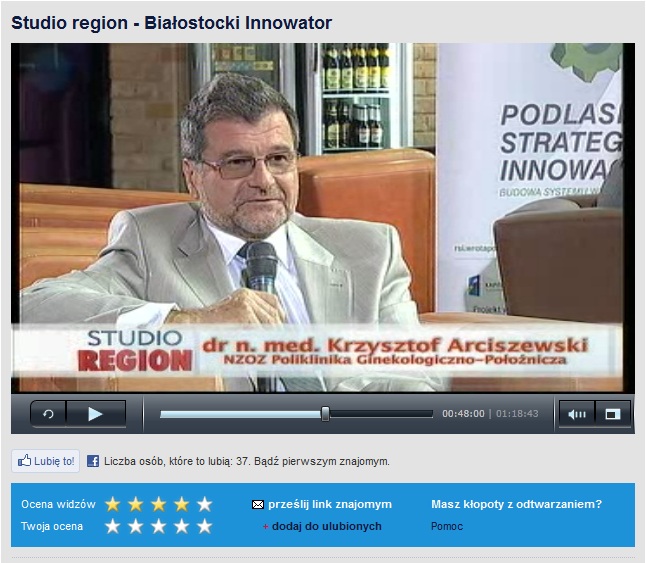Click the like count text mentioning 37
The height and width of the screenshot is (563, 646).
point(247,461)
